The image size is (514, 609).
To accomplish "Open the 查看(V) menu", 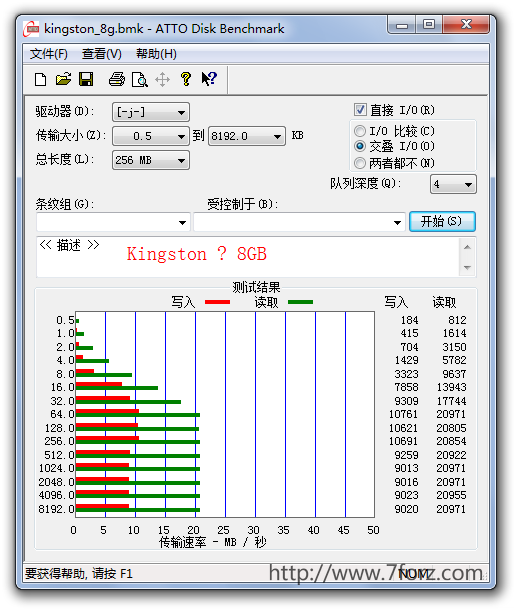I will coord(102,54).
